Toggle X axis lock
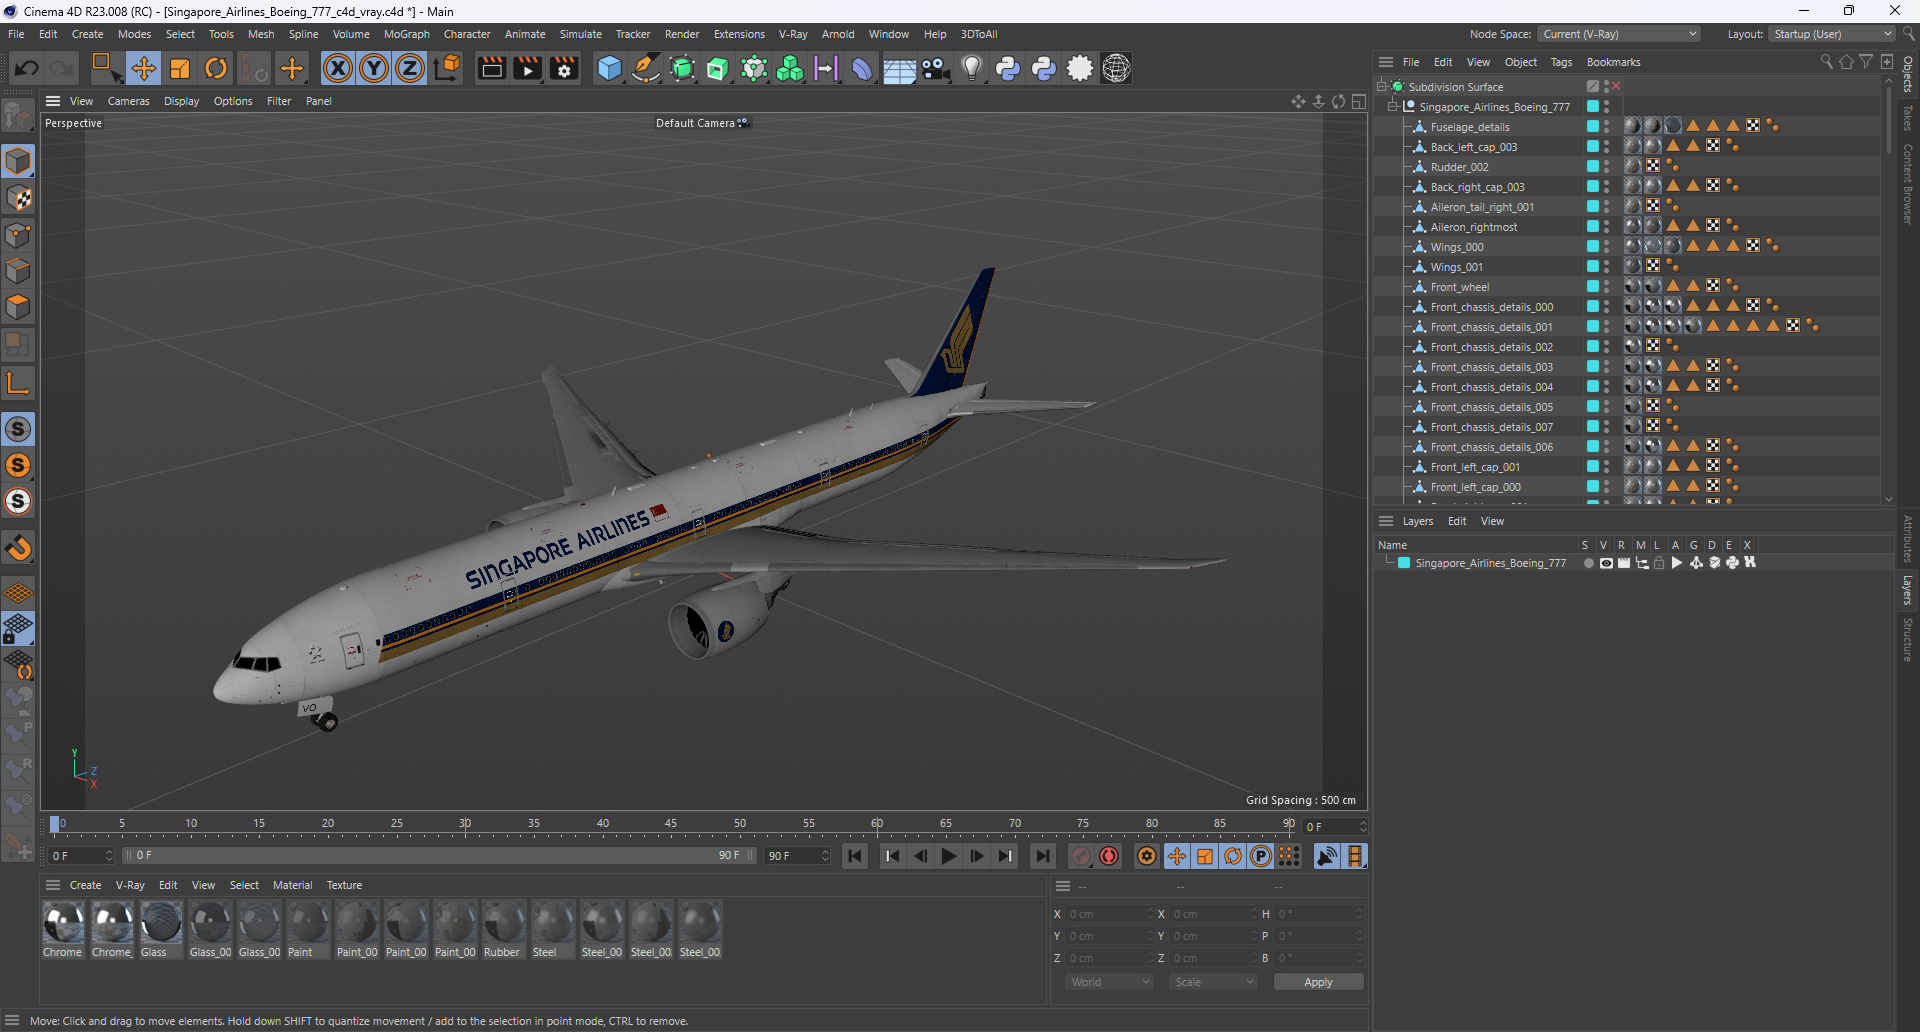 (x=338, y=68)
